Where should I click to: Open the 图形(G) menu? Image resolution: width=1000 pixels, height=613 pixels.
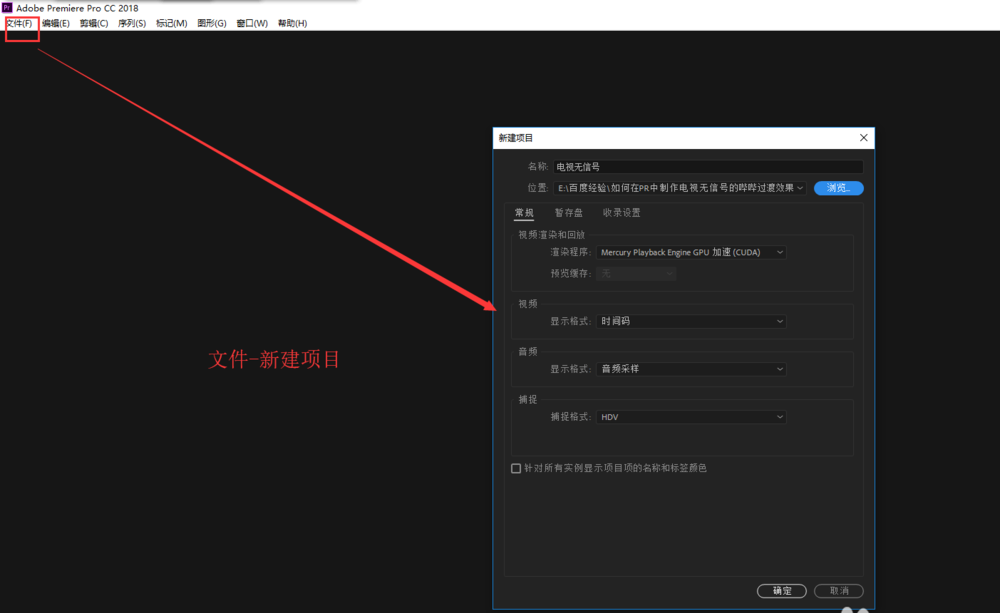210,23
